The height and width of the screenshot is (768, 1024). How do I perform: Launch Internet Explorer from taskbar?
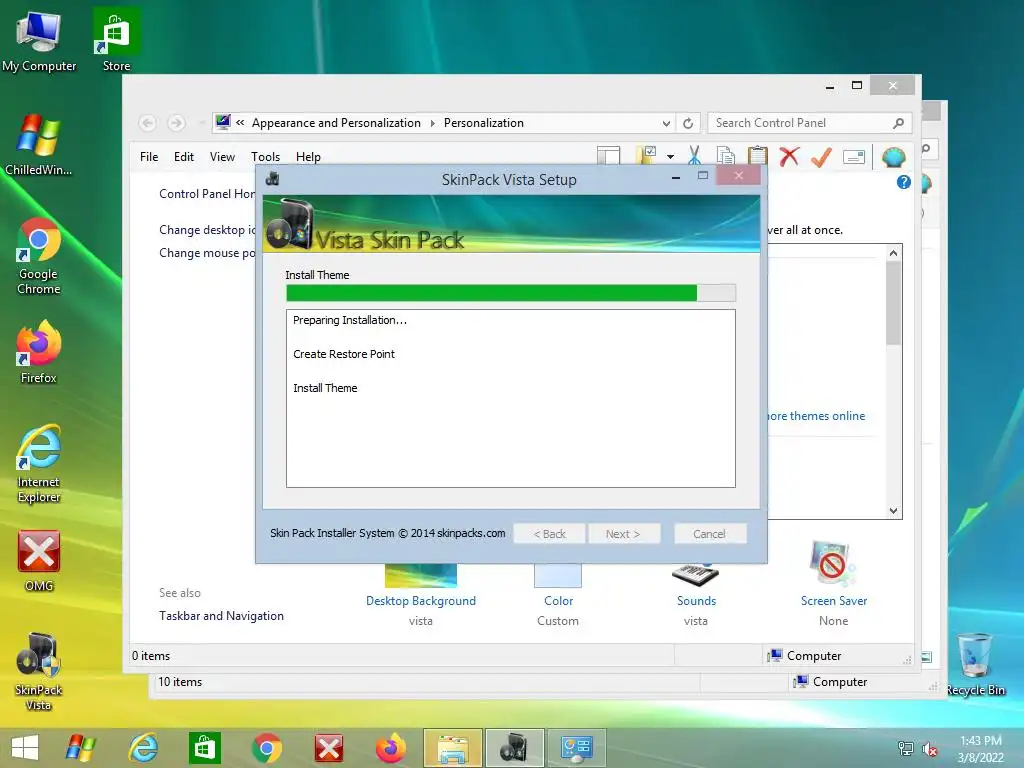142,748
